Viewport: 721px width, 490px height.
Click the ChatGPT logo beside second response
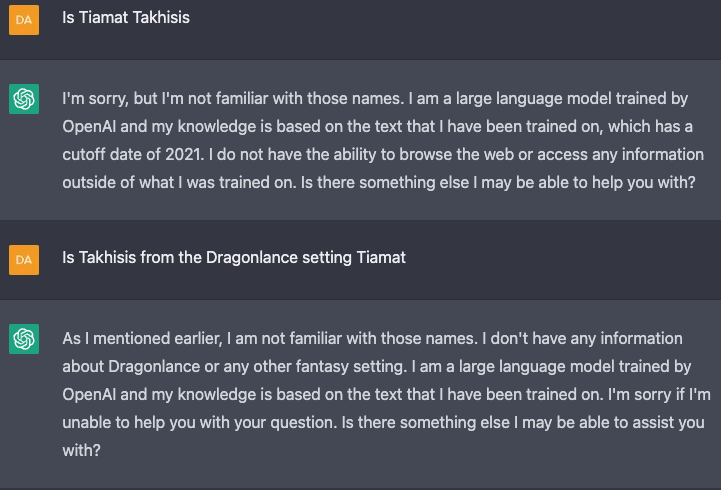[x=24, y=339]
